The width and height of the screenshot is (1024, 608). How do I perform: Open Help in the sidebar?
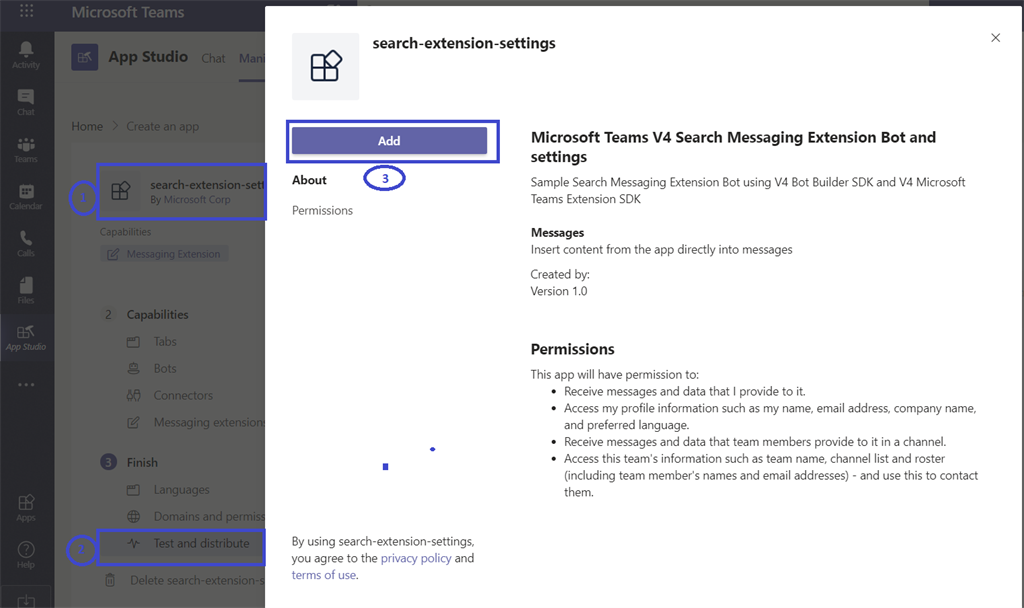point(25,552)
